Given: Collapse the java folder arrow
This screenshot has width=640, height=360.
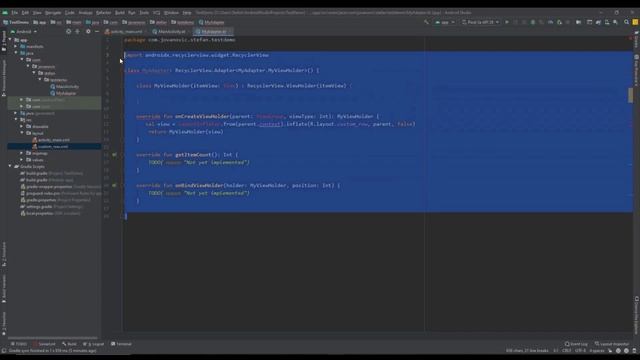Looking at the screenshot, I should [16, 53].
